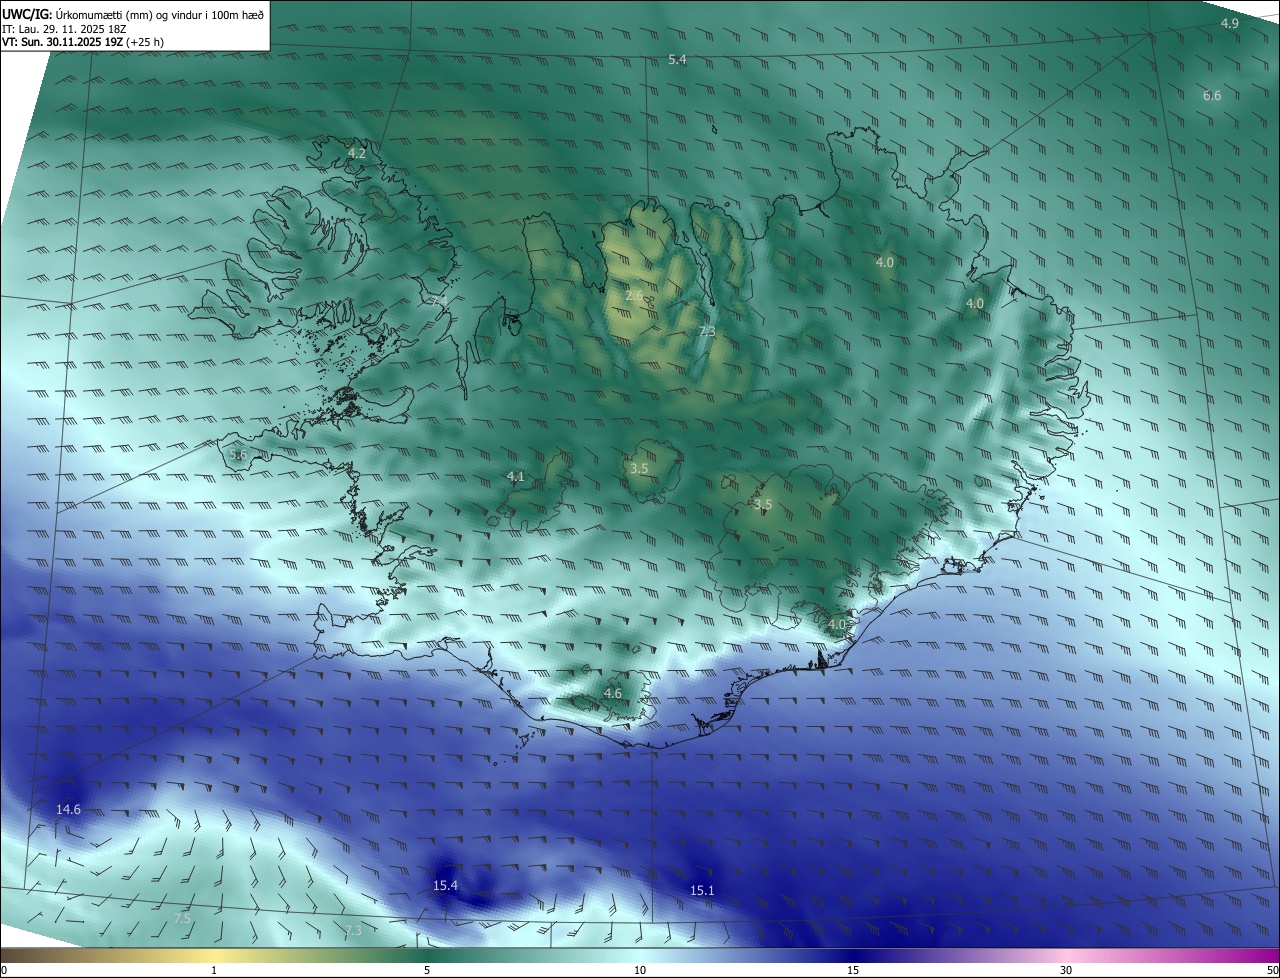
Task: Select the 4.6 value label on the southern glacier
Action: click(x=613, y=694)
